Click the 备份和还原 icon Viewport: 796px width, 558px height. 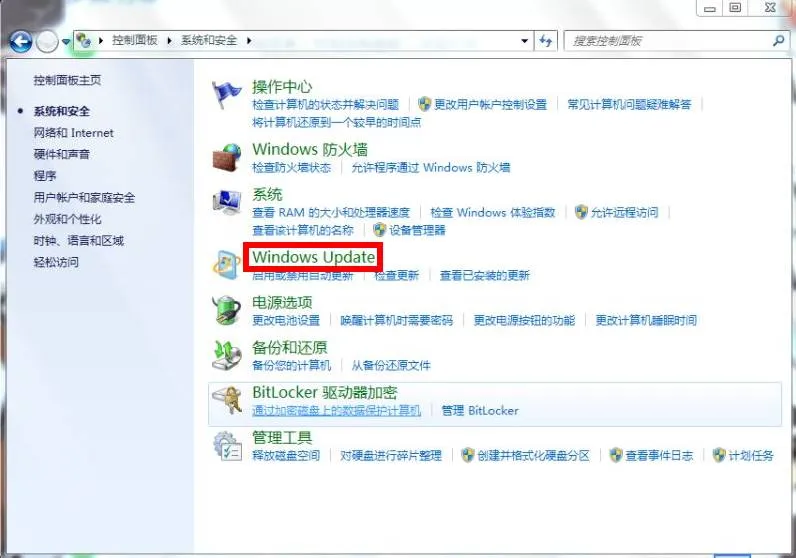pos(226,355)
